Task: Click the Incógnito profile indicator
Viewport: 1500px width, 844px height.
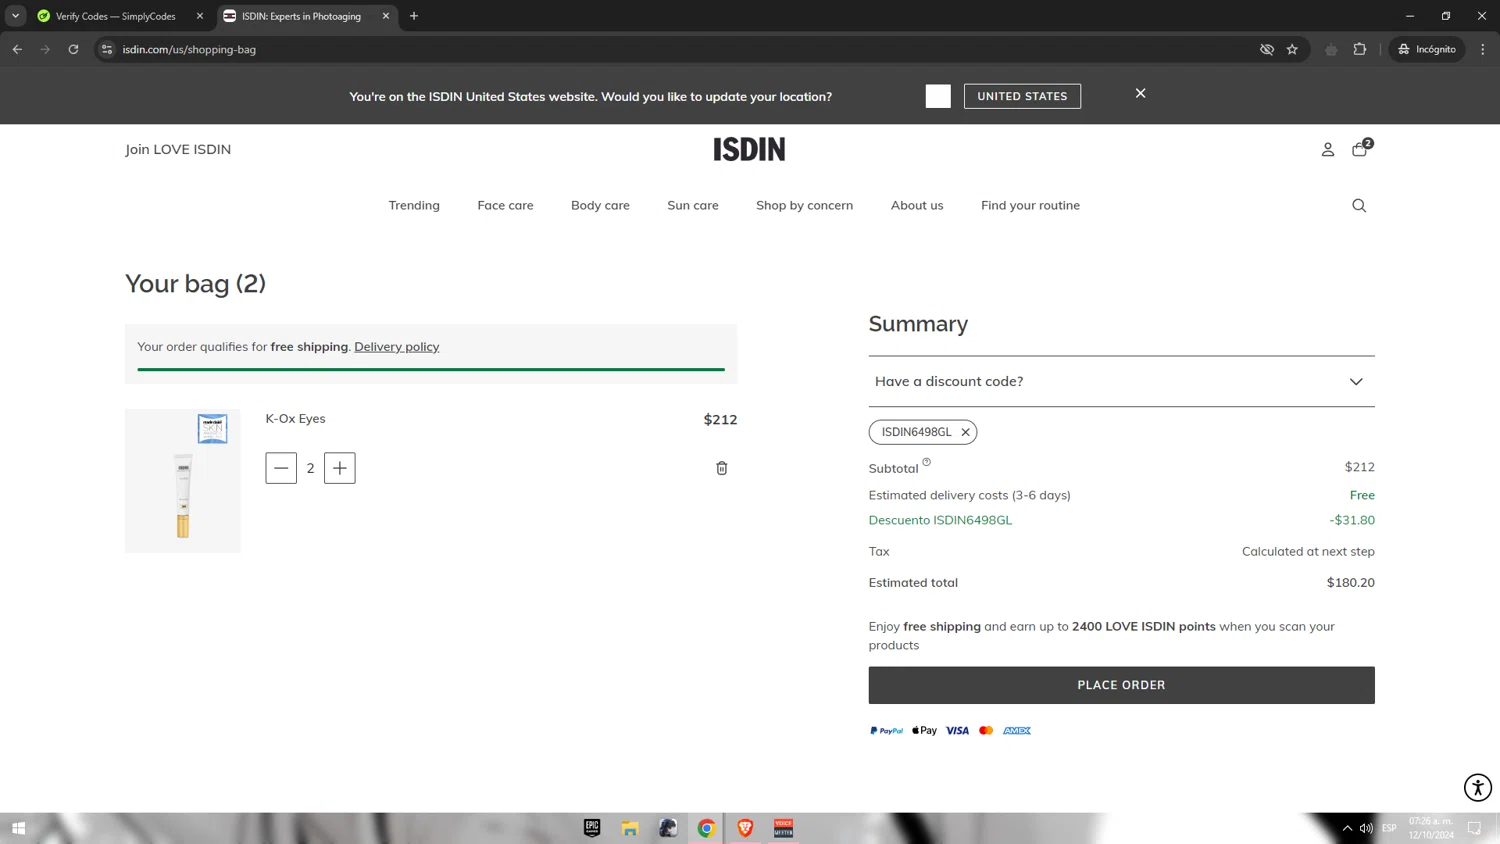Action: tap(1427, 49)
